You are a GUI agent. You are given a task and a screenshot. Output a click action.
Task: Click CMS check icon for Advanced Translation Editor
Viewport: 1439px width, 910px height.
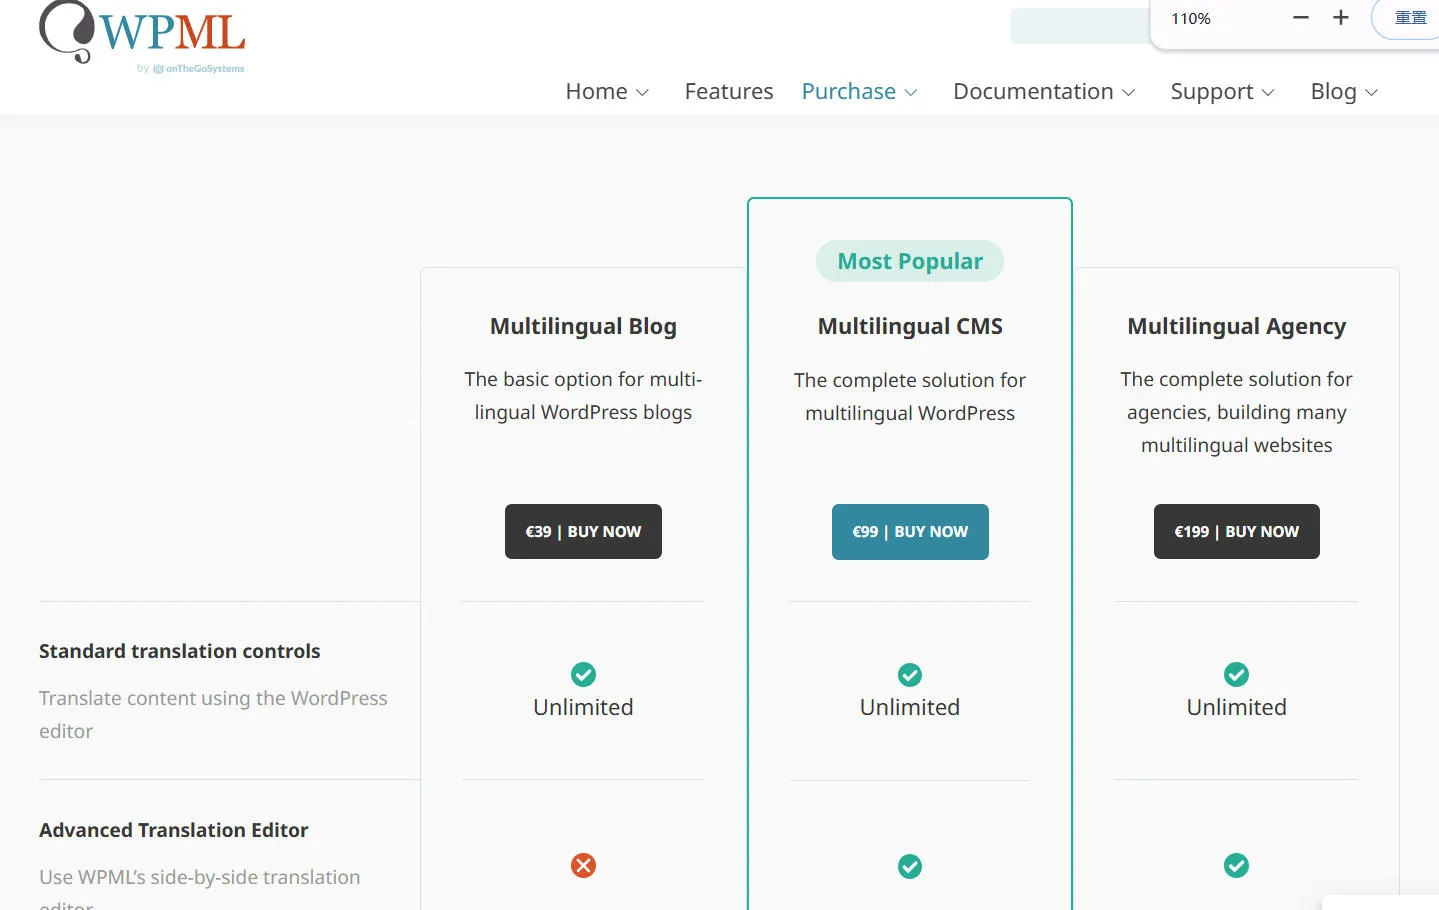910,866
